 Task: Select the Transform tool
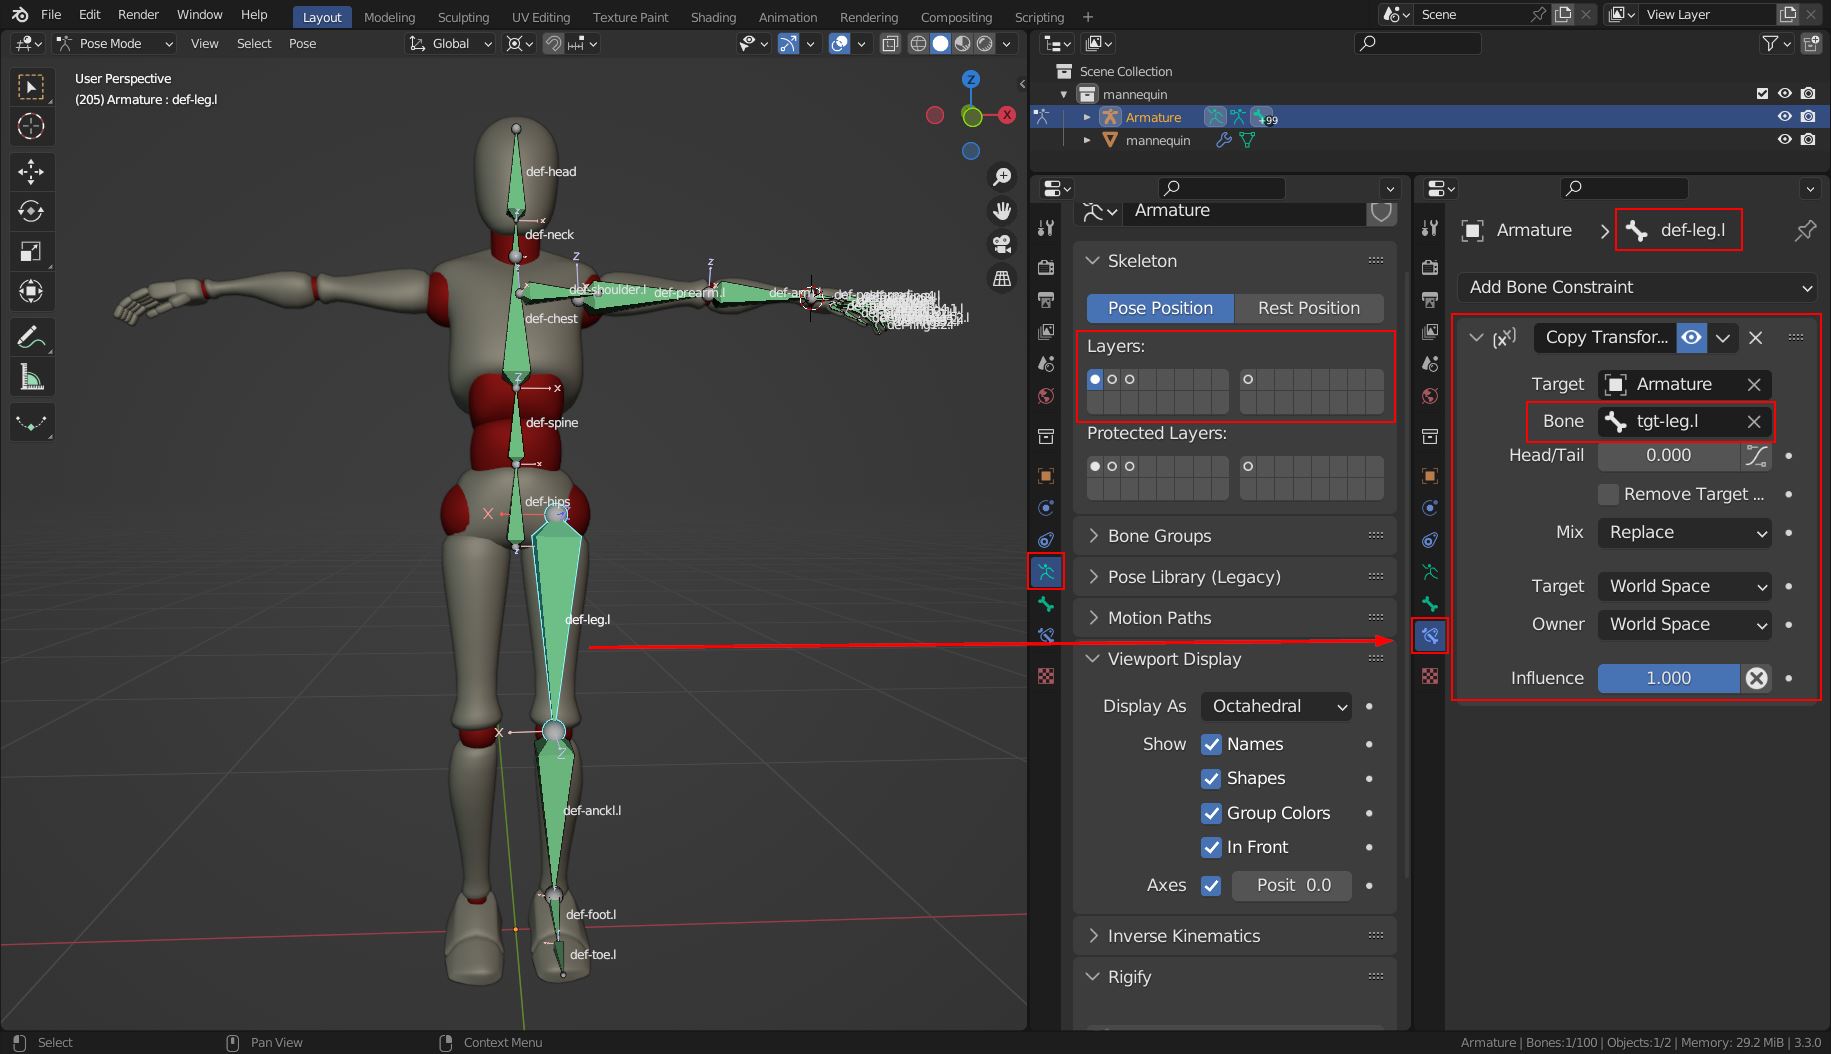tap(31, 291)
